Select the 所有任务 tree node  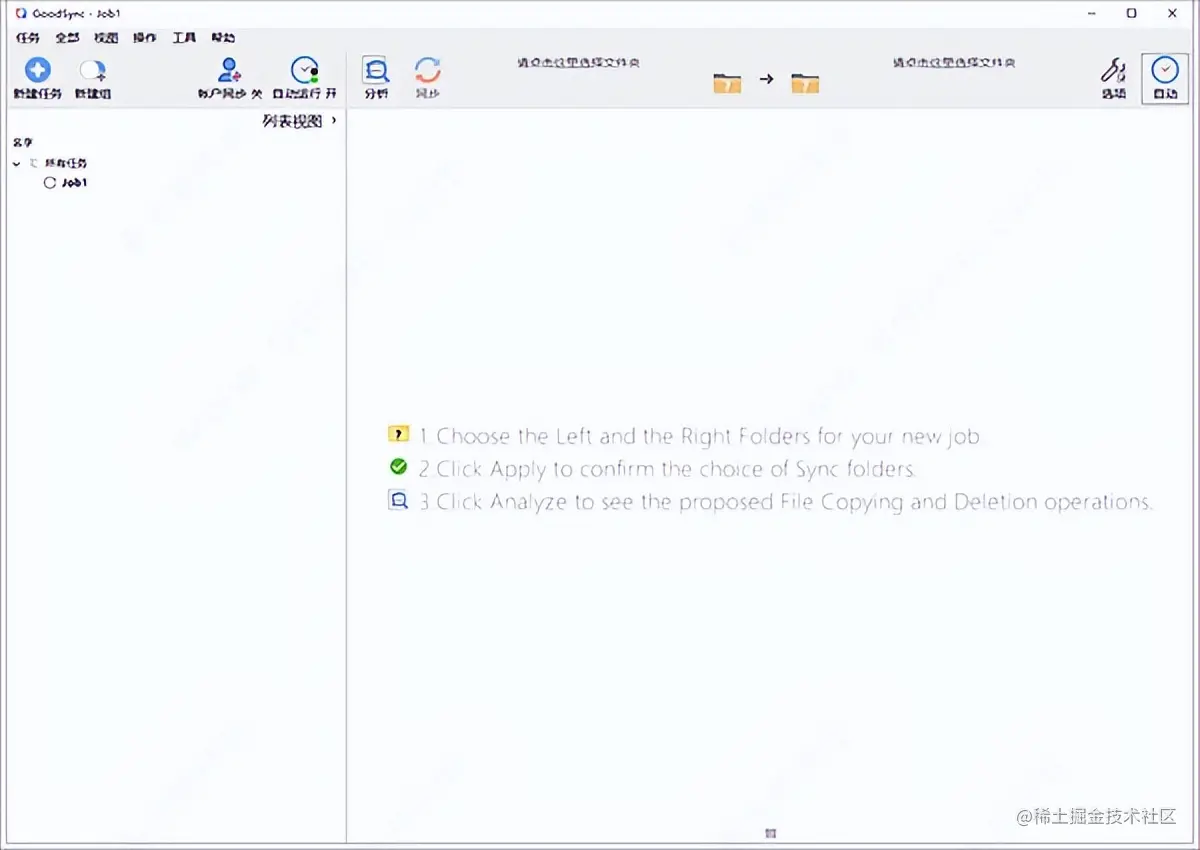point(66,163)
